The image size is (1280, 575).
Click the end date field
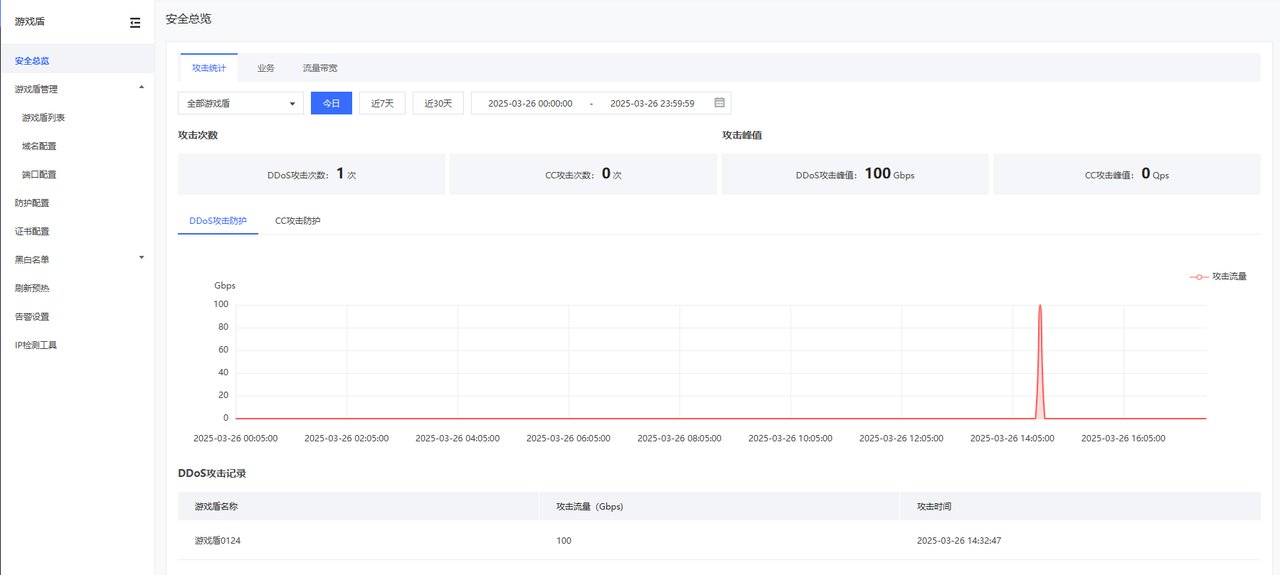pyautogui.click(x=652, y=103)
